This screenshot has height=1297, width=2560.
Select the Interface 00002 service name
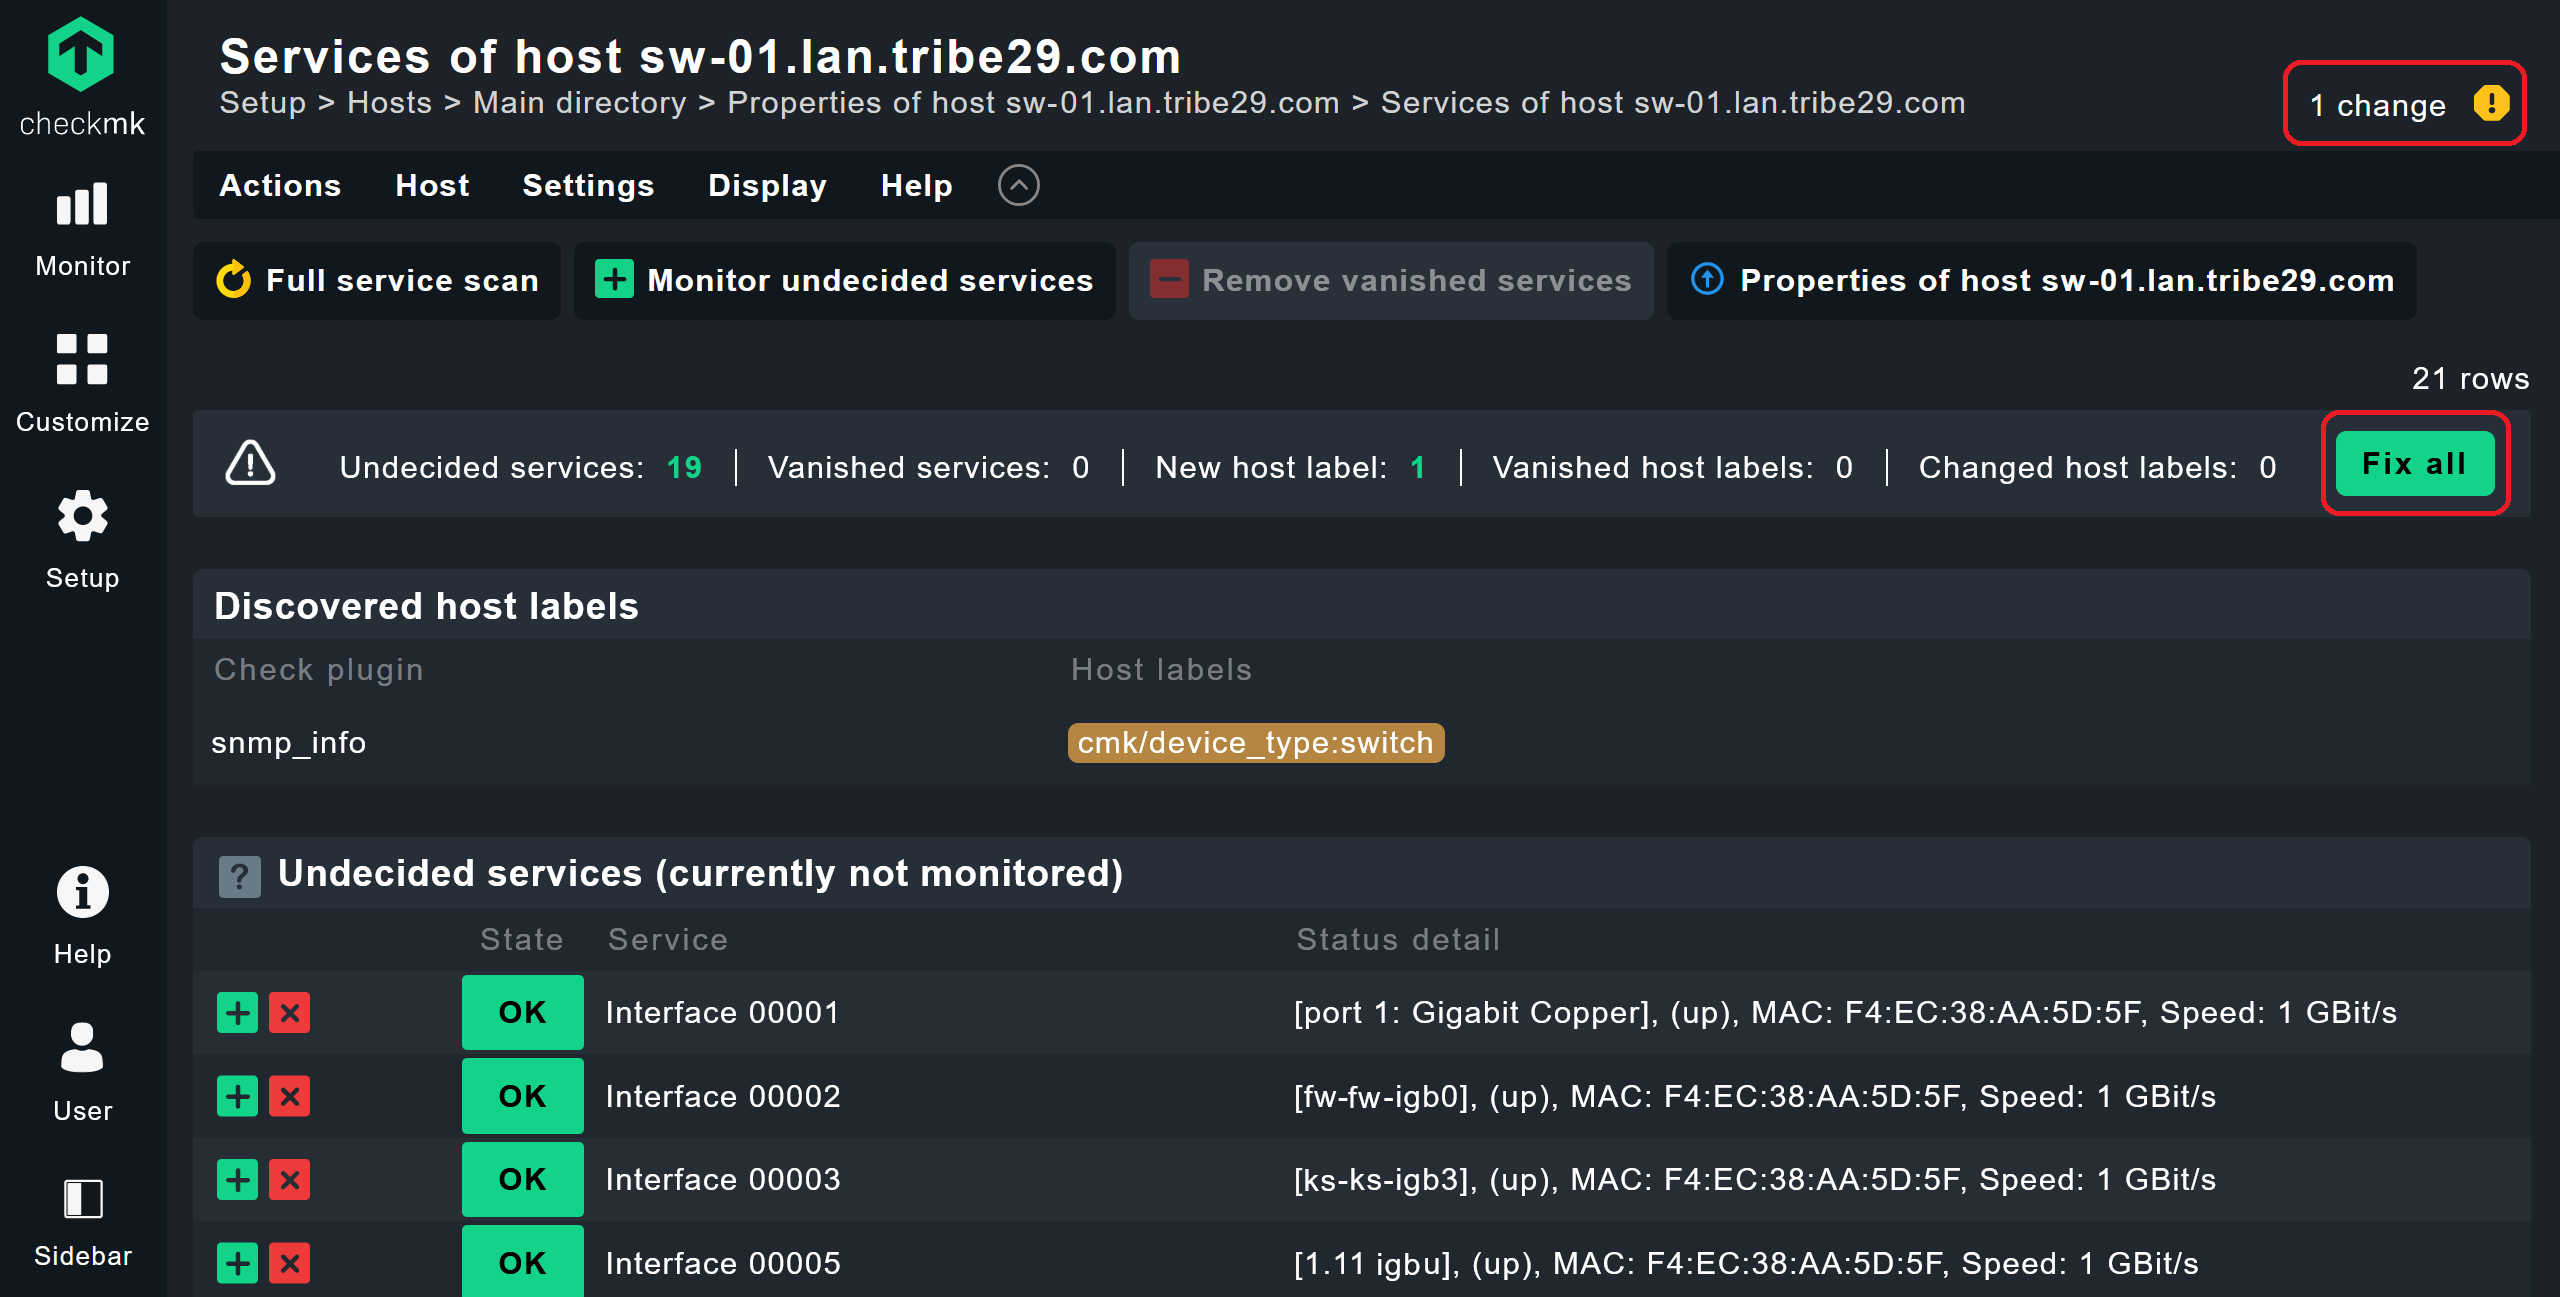pos(722,1096)
